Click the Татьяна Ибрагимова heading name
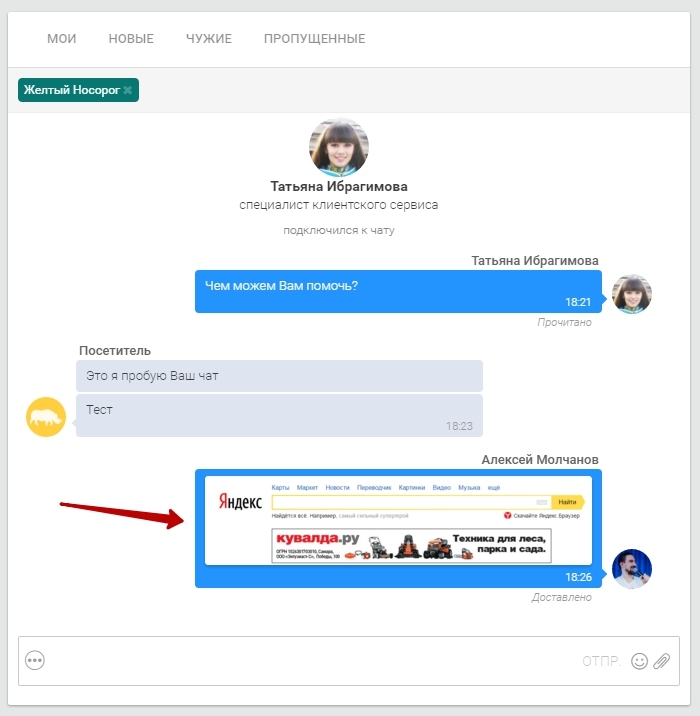The height and width of the screenshot is (716, 700). (x=339, y=186)
